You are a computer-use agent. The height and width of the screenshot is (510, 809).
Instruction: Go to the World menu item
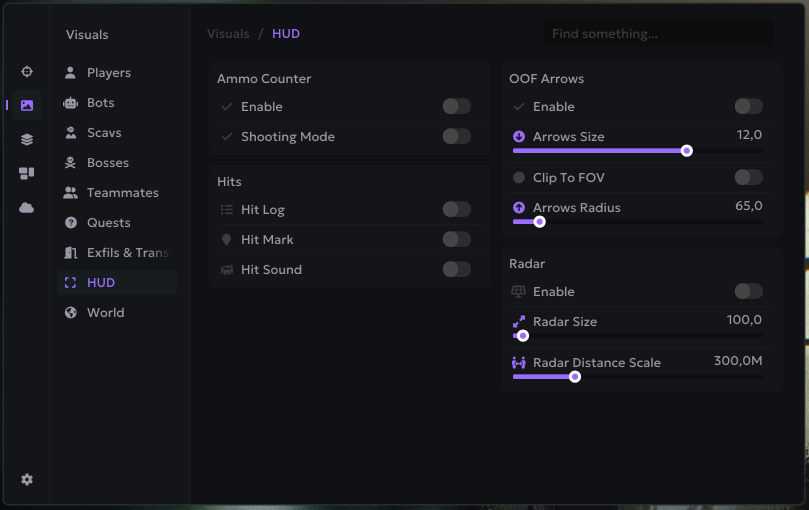coord(106,313)
